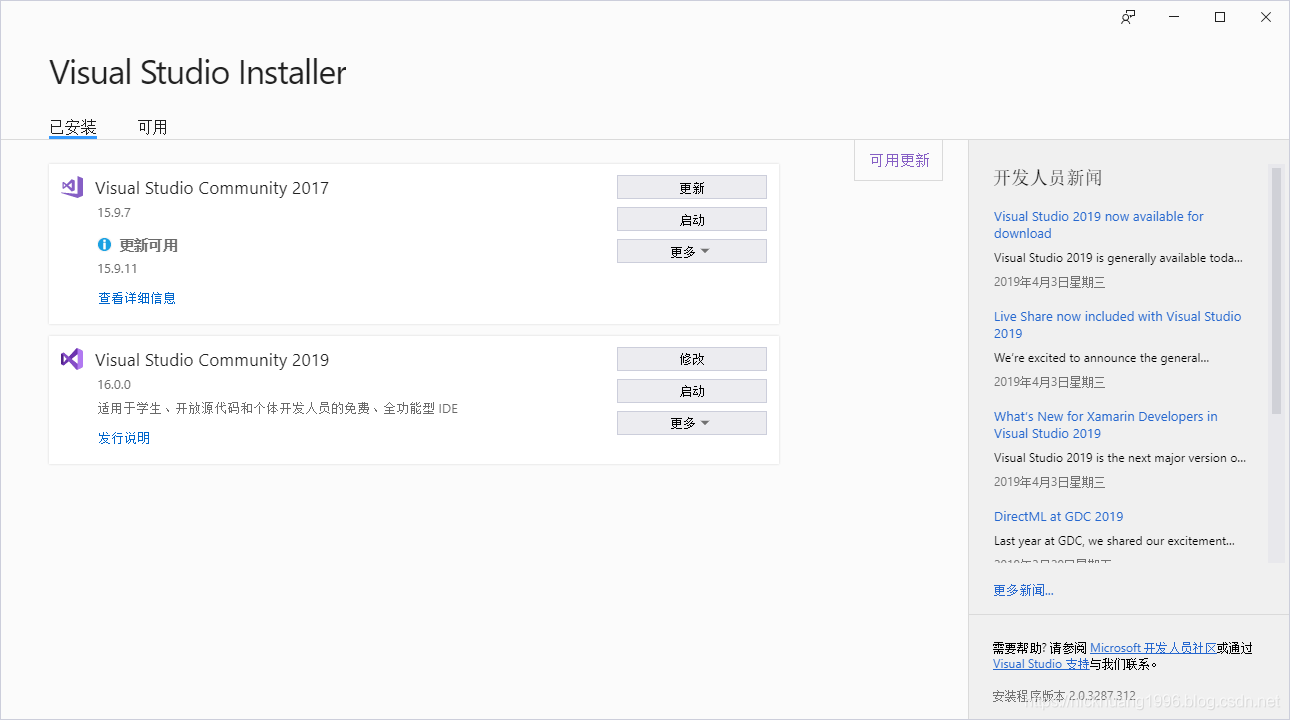Expand the 更多 dropdown for Visual Studio 2017
Screen dimensions: 1290x720
[x=692, y=252]
